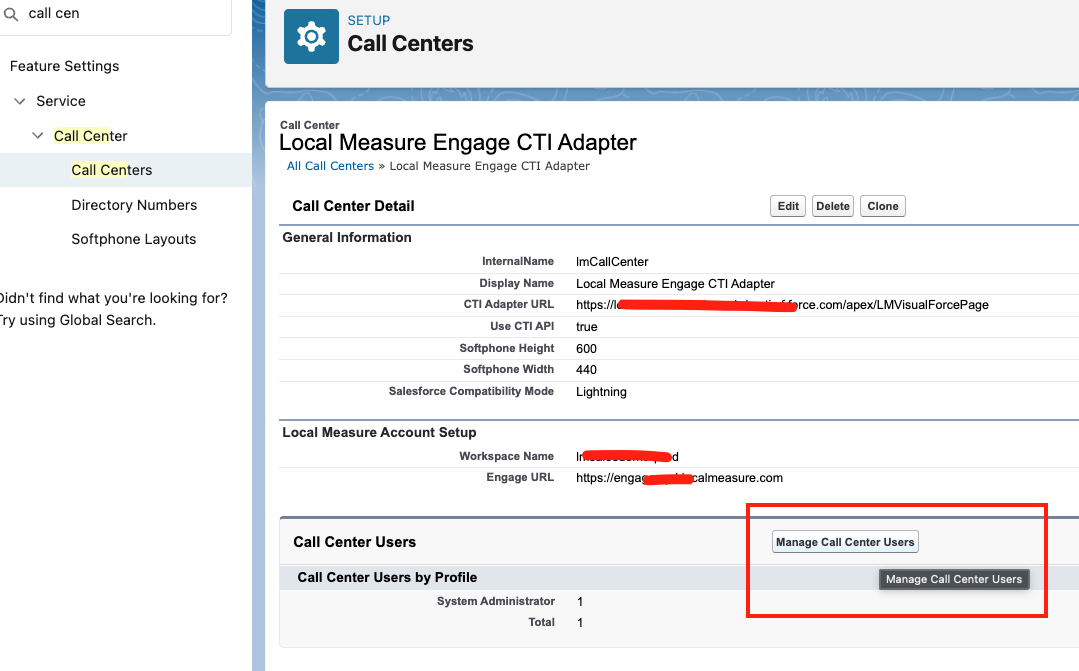Click the CTI Adapter URL value
The image size is (1079, 671).
tap(782, 304)
